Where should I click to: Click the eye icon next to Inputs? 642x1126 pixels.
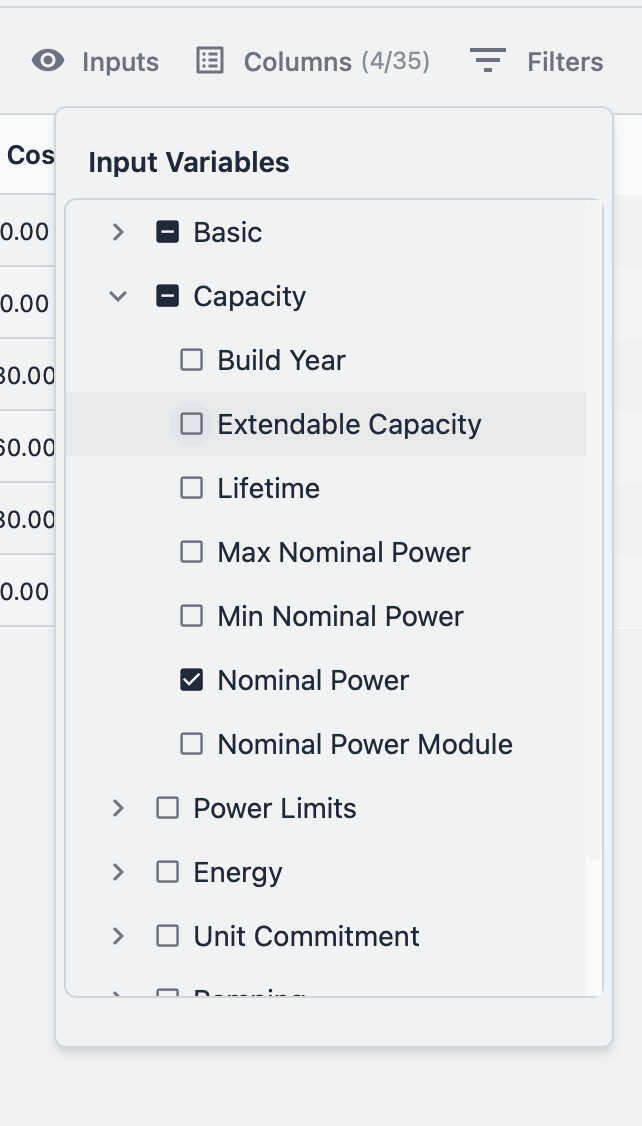point(45,61)
